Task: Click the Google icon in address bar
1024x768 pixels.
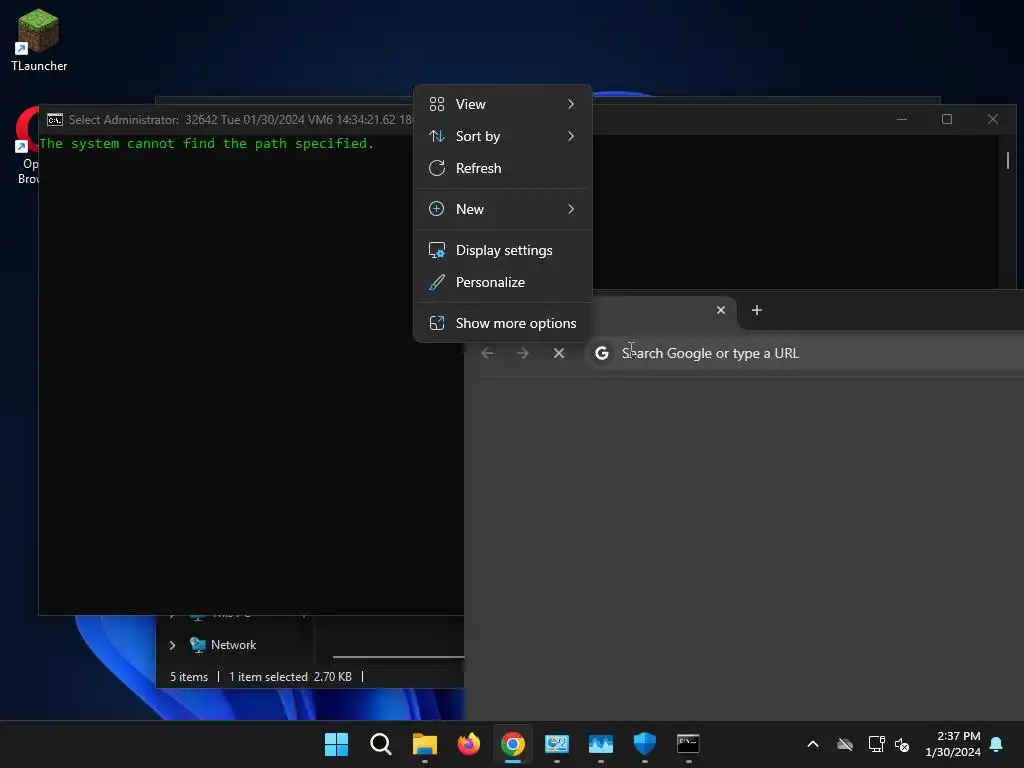Action: pyautogui.click(x=602, y=354)
